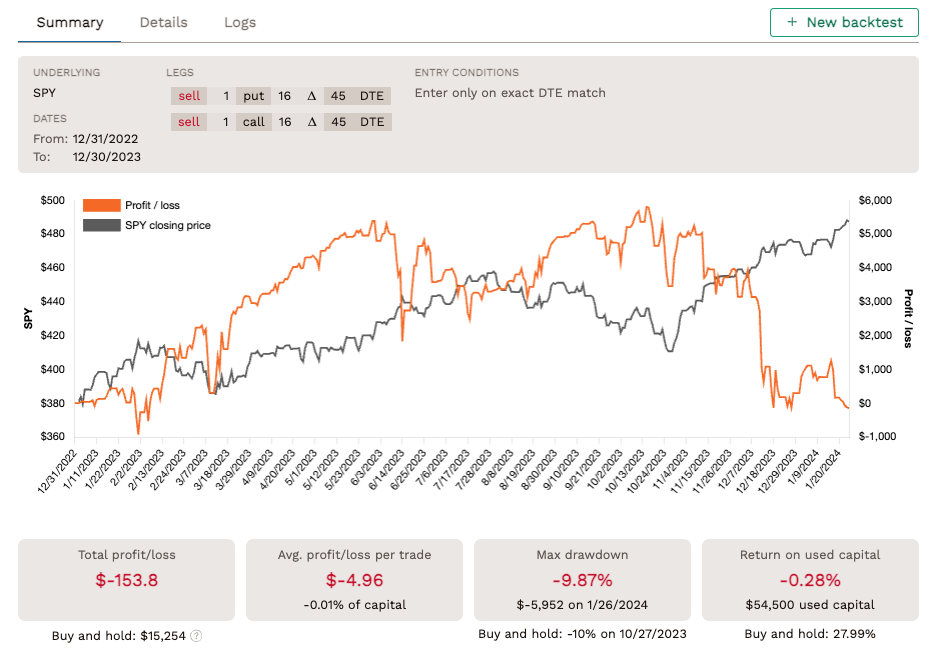Click the sell tag on the call leg

coord(189,122)
